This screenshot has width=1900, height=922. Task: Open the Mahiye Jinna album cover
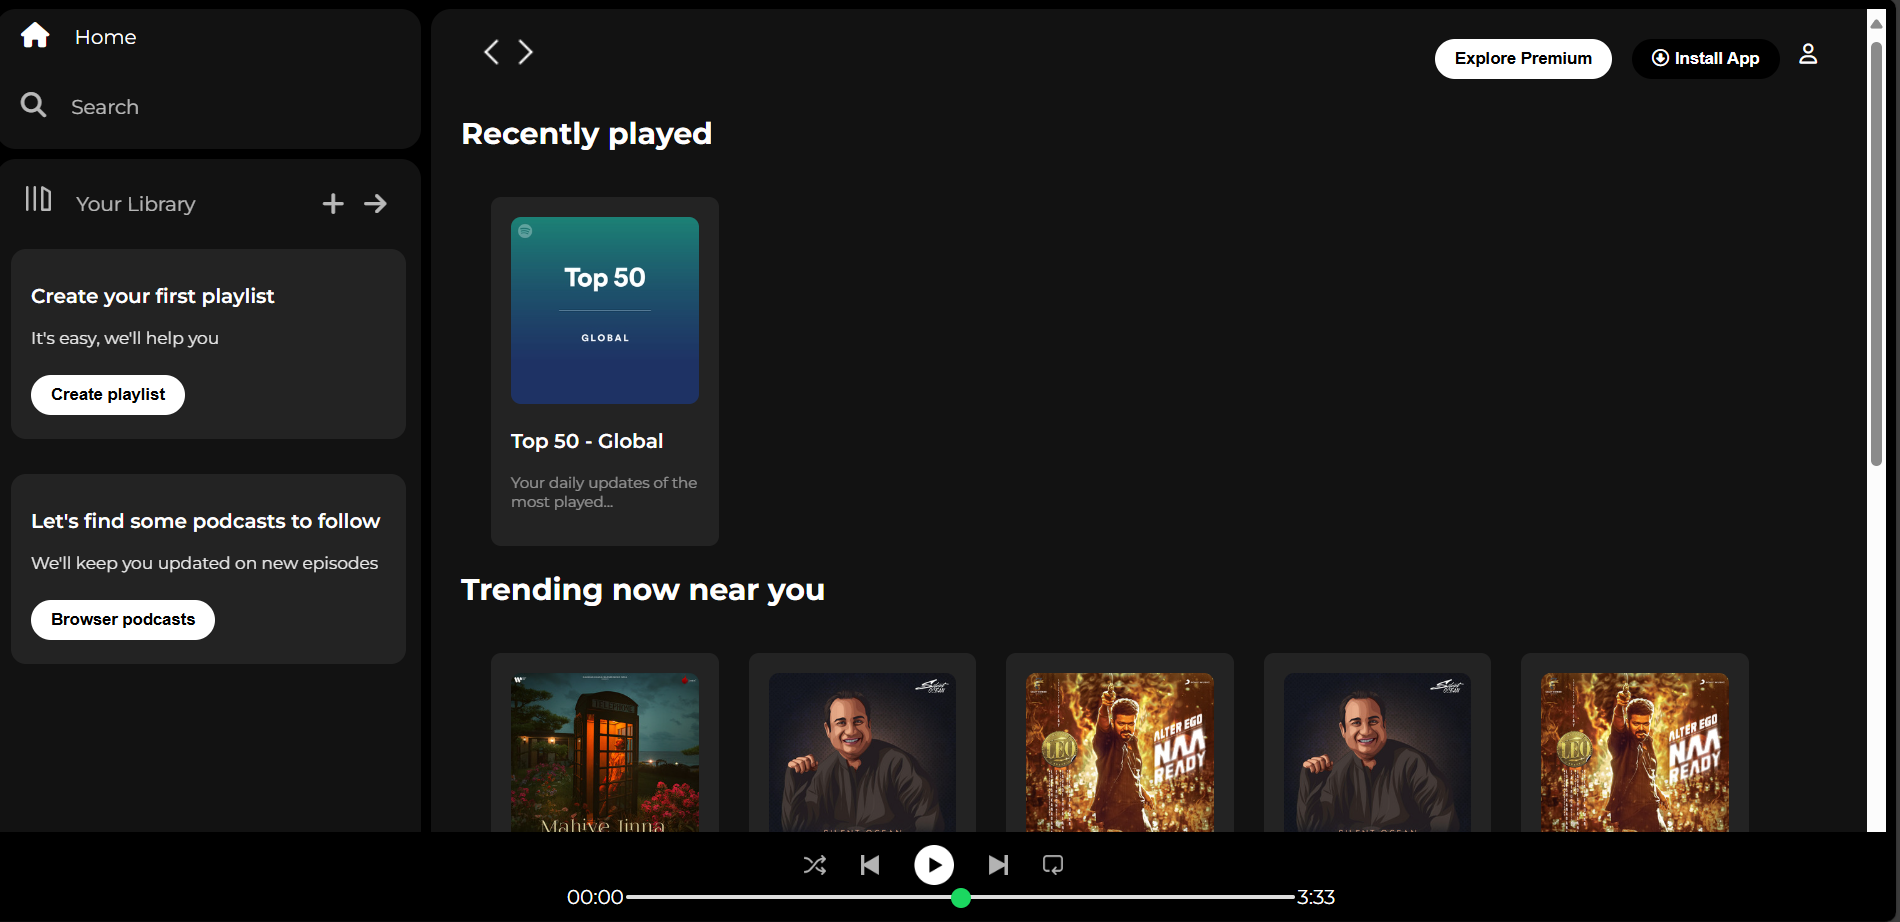[605, 752]
